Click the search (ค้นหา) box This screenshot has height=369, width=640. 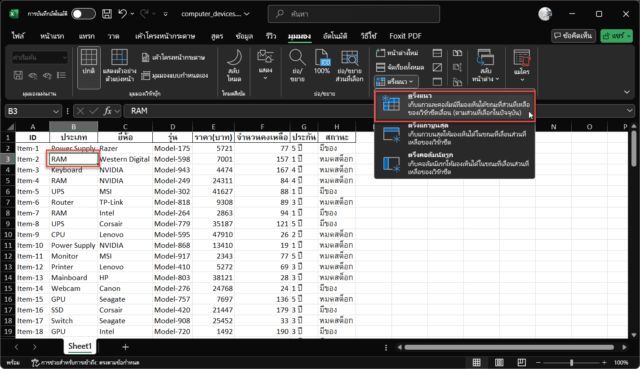[354, 14]
